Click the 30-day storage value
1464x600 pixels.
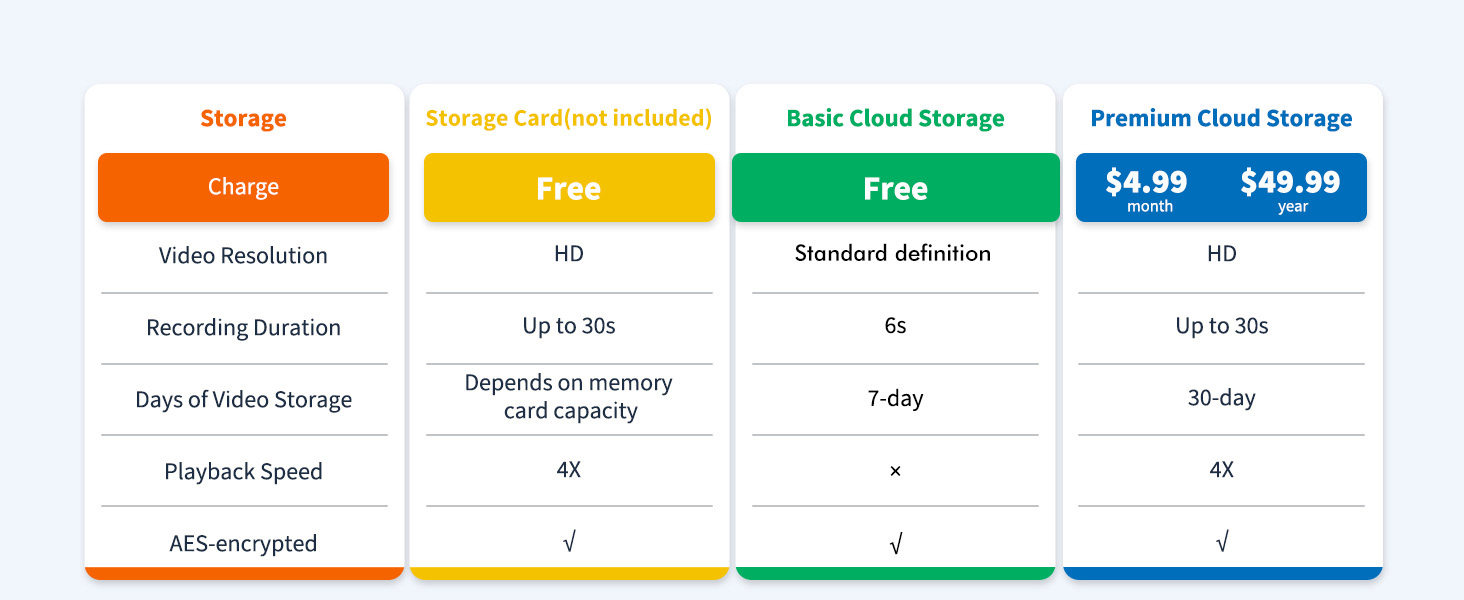(1221, 398)
